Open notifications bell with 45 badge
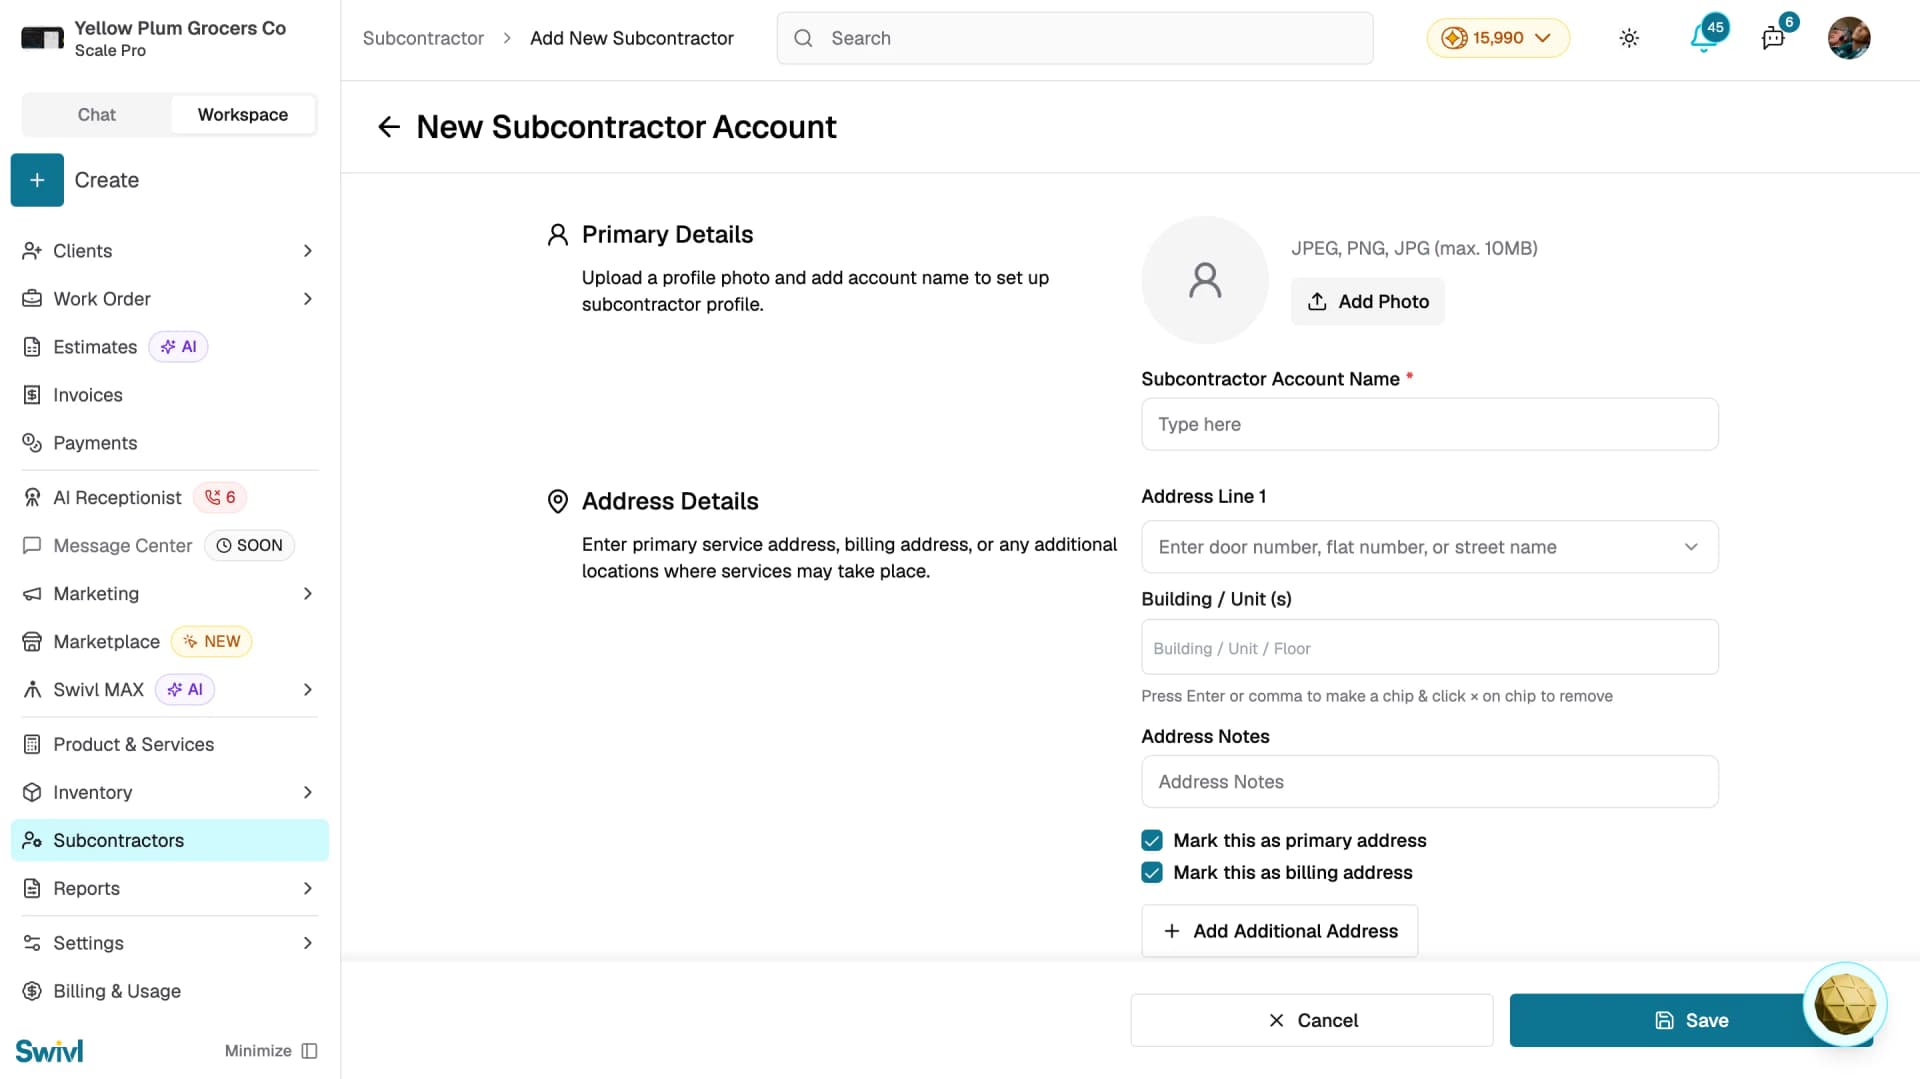Image resolution: width=1920 pixels, height=1079 pixels. [x=1704, y=38]
